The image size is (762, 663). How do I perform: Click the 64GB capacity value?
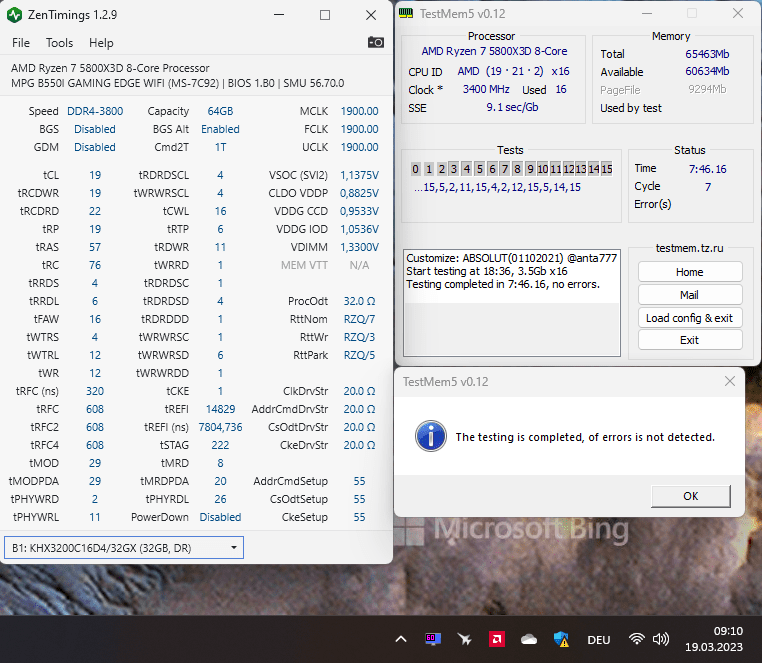pyautogui.click(x=220, y=111)
